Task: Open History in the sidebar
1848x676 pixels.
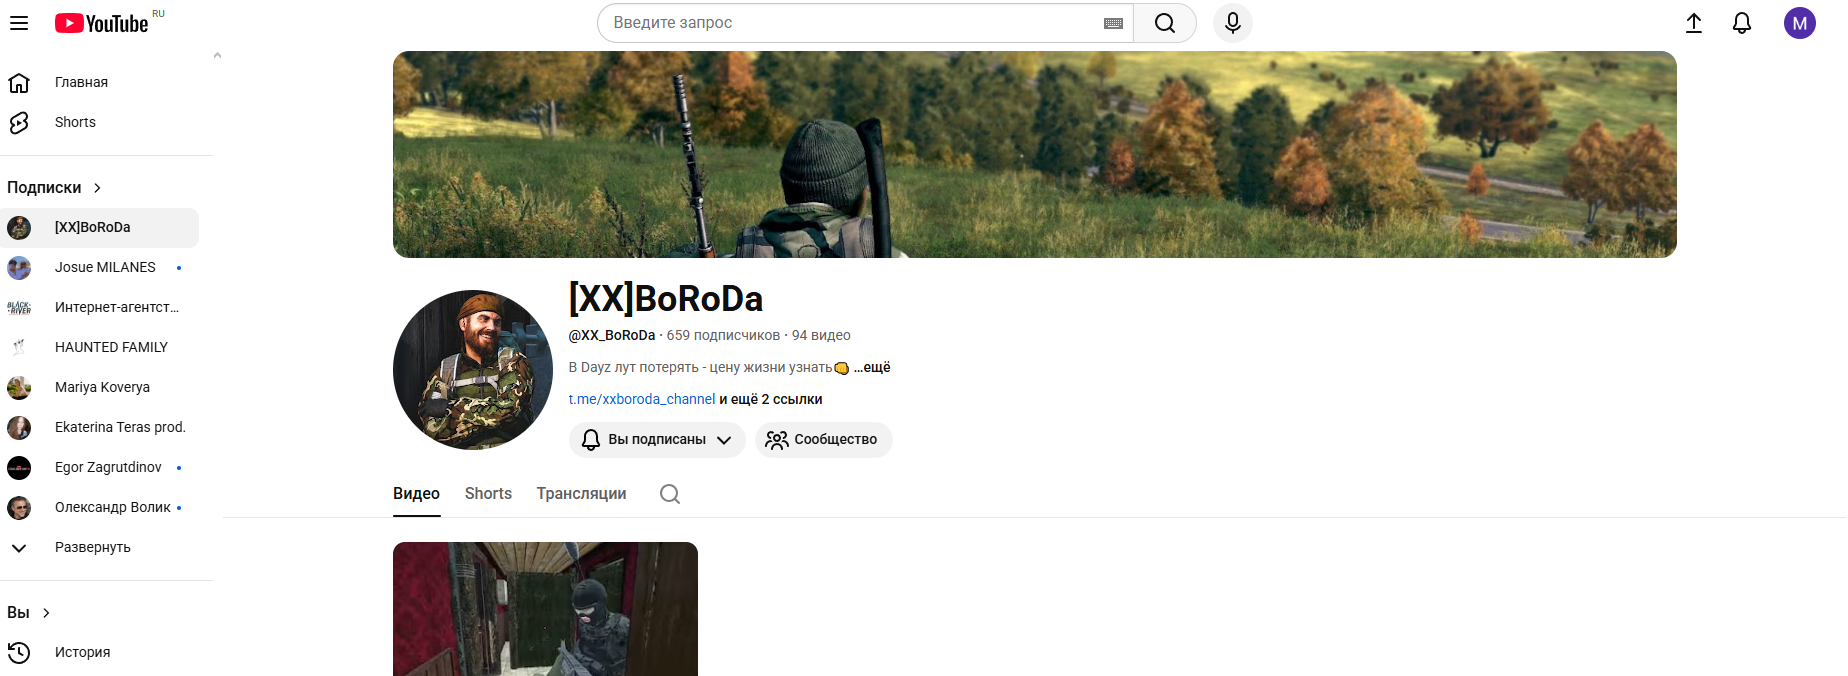Action: tap(82, 652)
